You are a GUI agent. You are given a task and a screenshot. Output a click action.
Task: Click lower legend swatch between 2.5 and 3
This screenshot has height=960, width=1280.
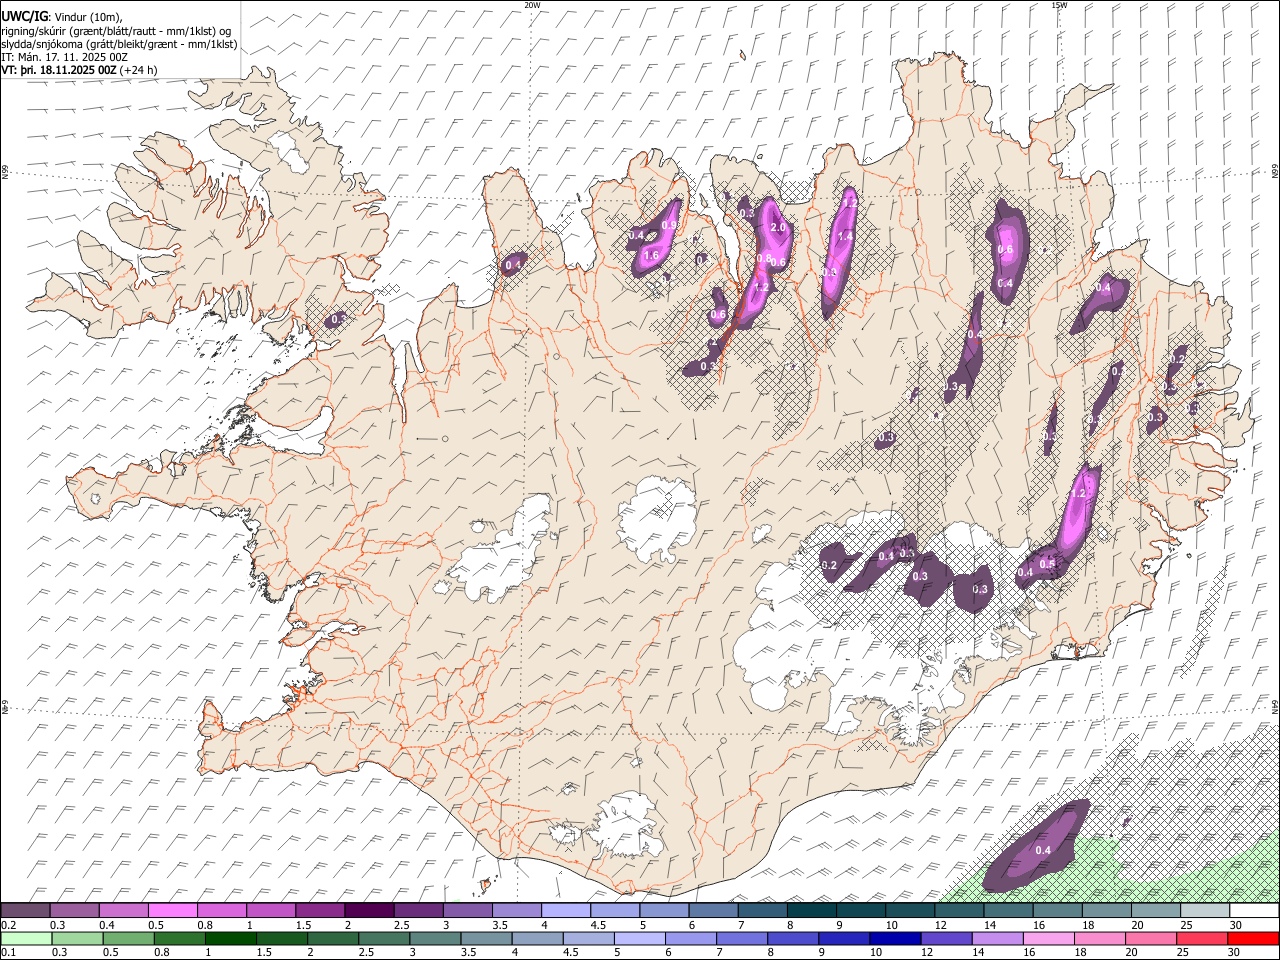(x=383, y=939)
